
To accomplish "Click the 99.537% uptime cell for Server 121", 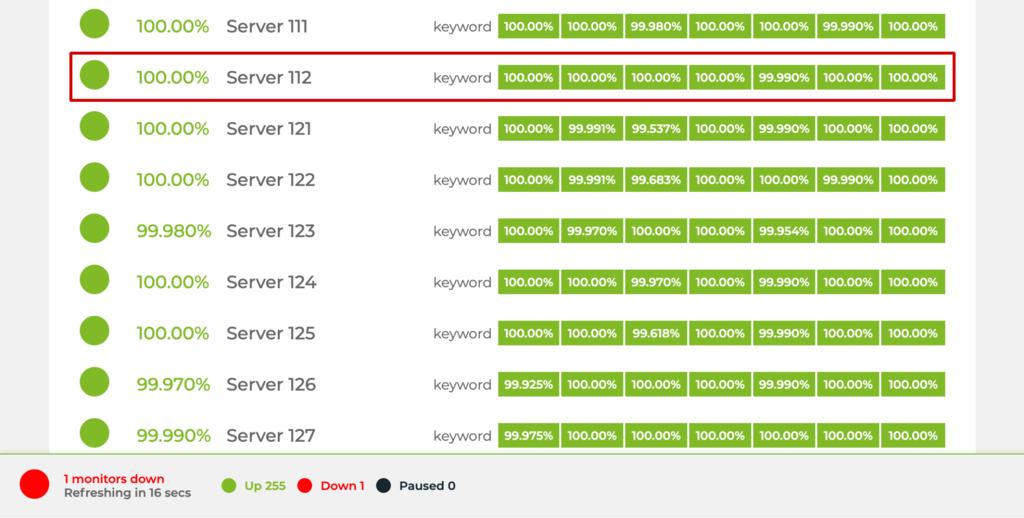I will click(656, 129).
